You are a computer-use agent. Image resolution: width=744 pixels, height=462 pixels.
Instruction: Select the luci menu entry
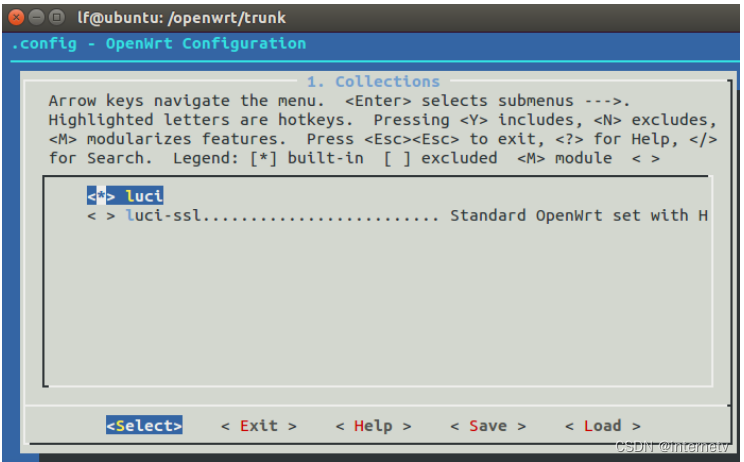tap(125, 196)
